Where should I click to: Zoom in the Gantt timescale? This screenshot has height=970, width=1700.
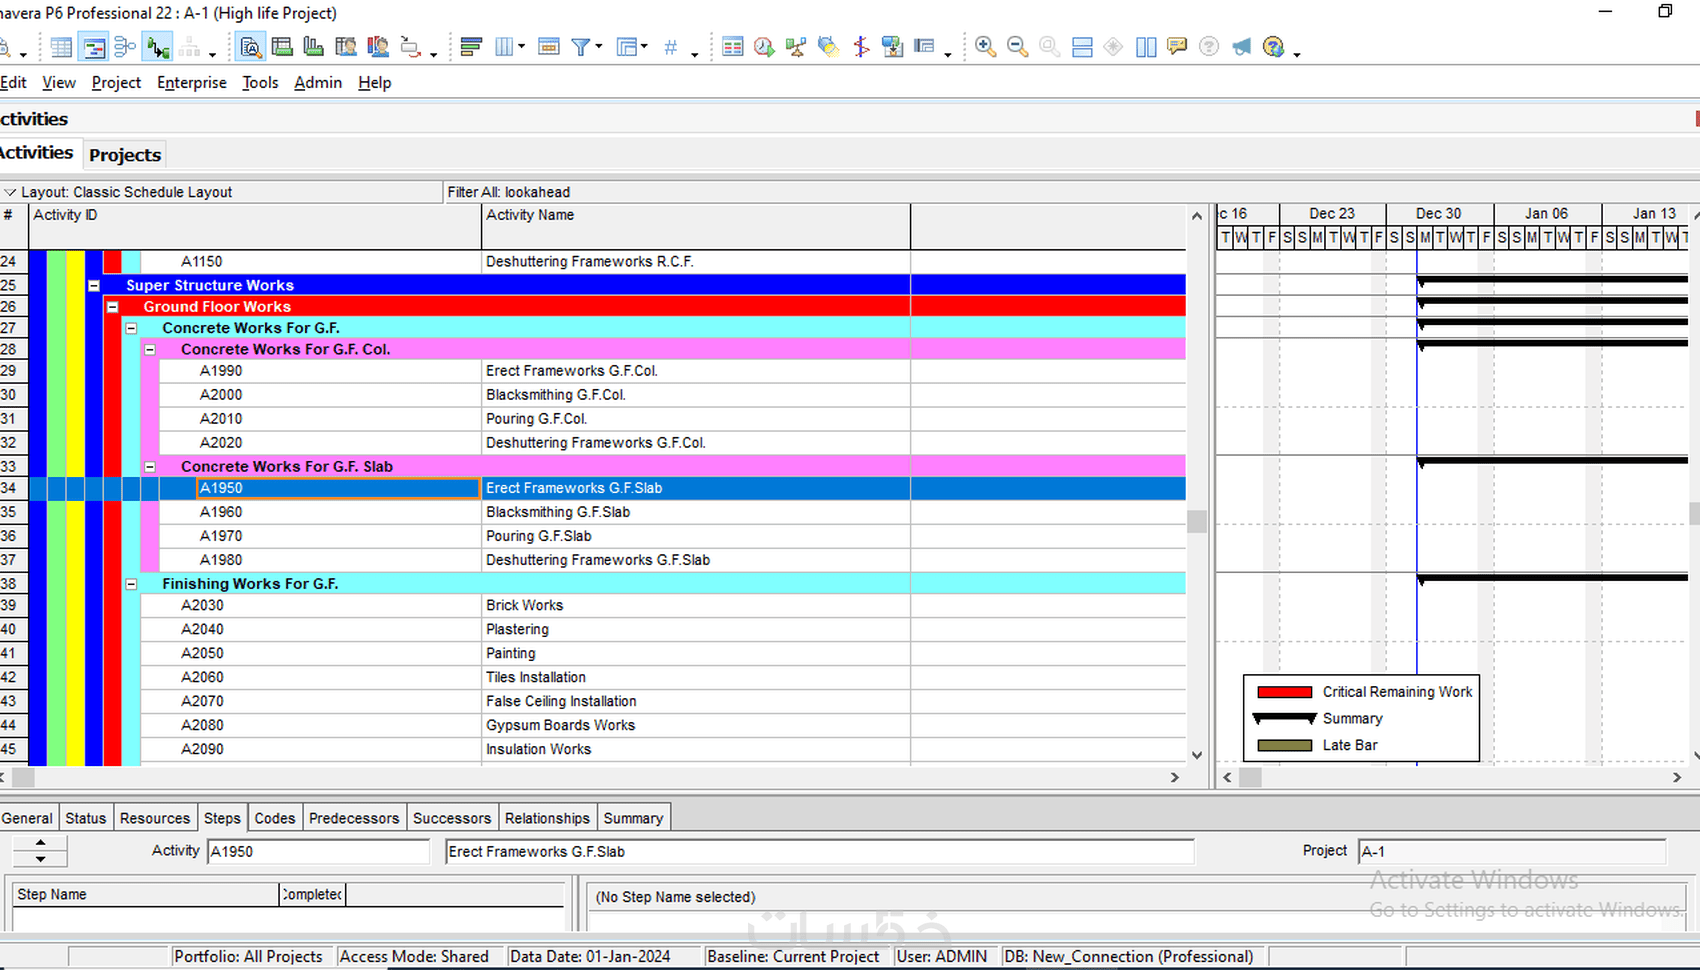pos(985,47)
